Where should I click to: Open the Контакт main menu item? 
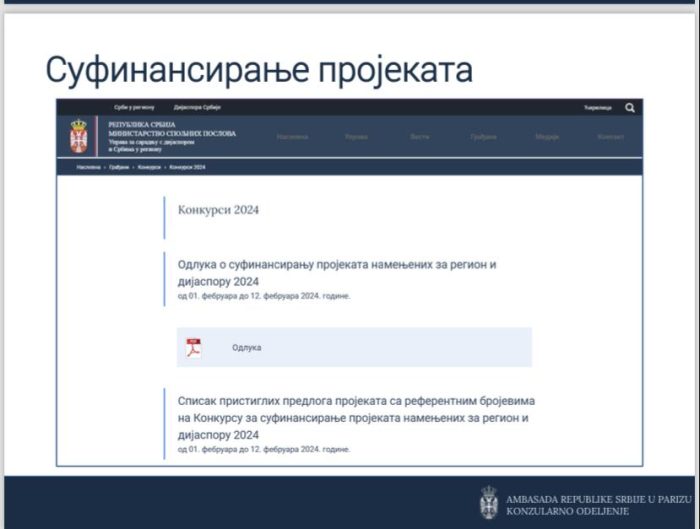pyautogui.click(x=610, y=136)
